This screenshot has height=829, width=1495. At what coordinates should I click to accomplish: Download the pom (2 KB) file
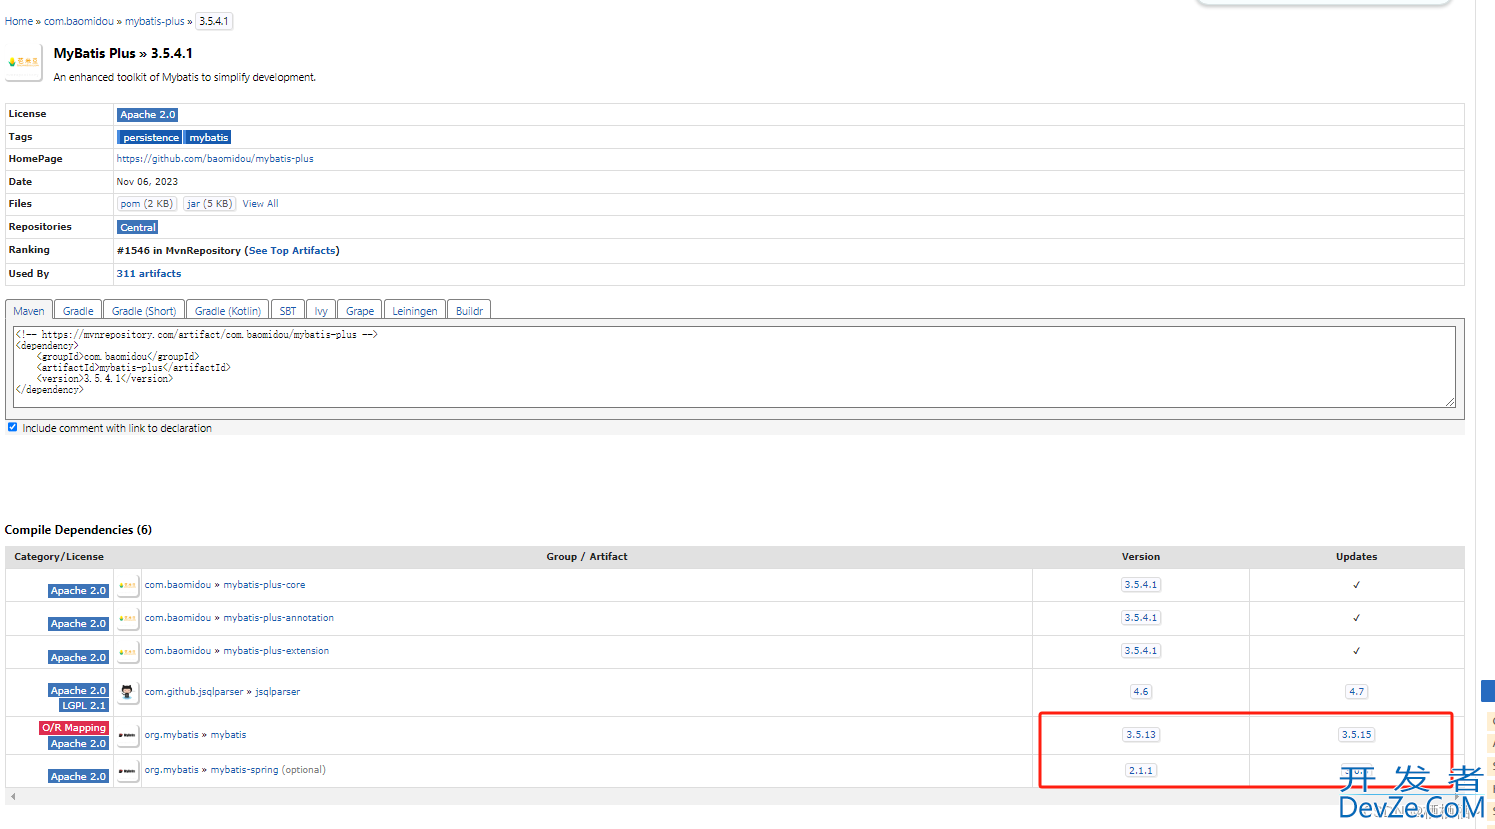click(x=146, y=204)
